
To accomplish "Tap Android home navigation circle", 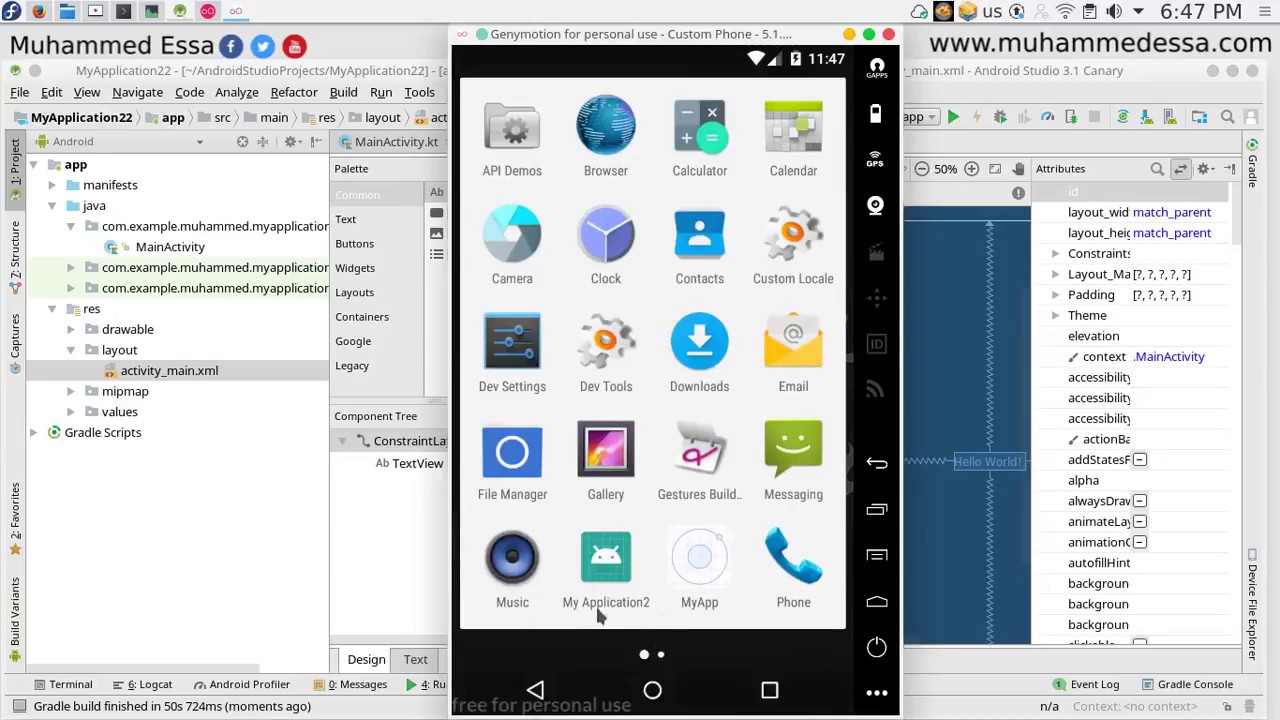I will (652, 690).
